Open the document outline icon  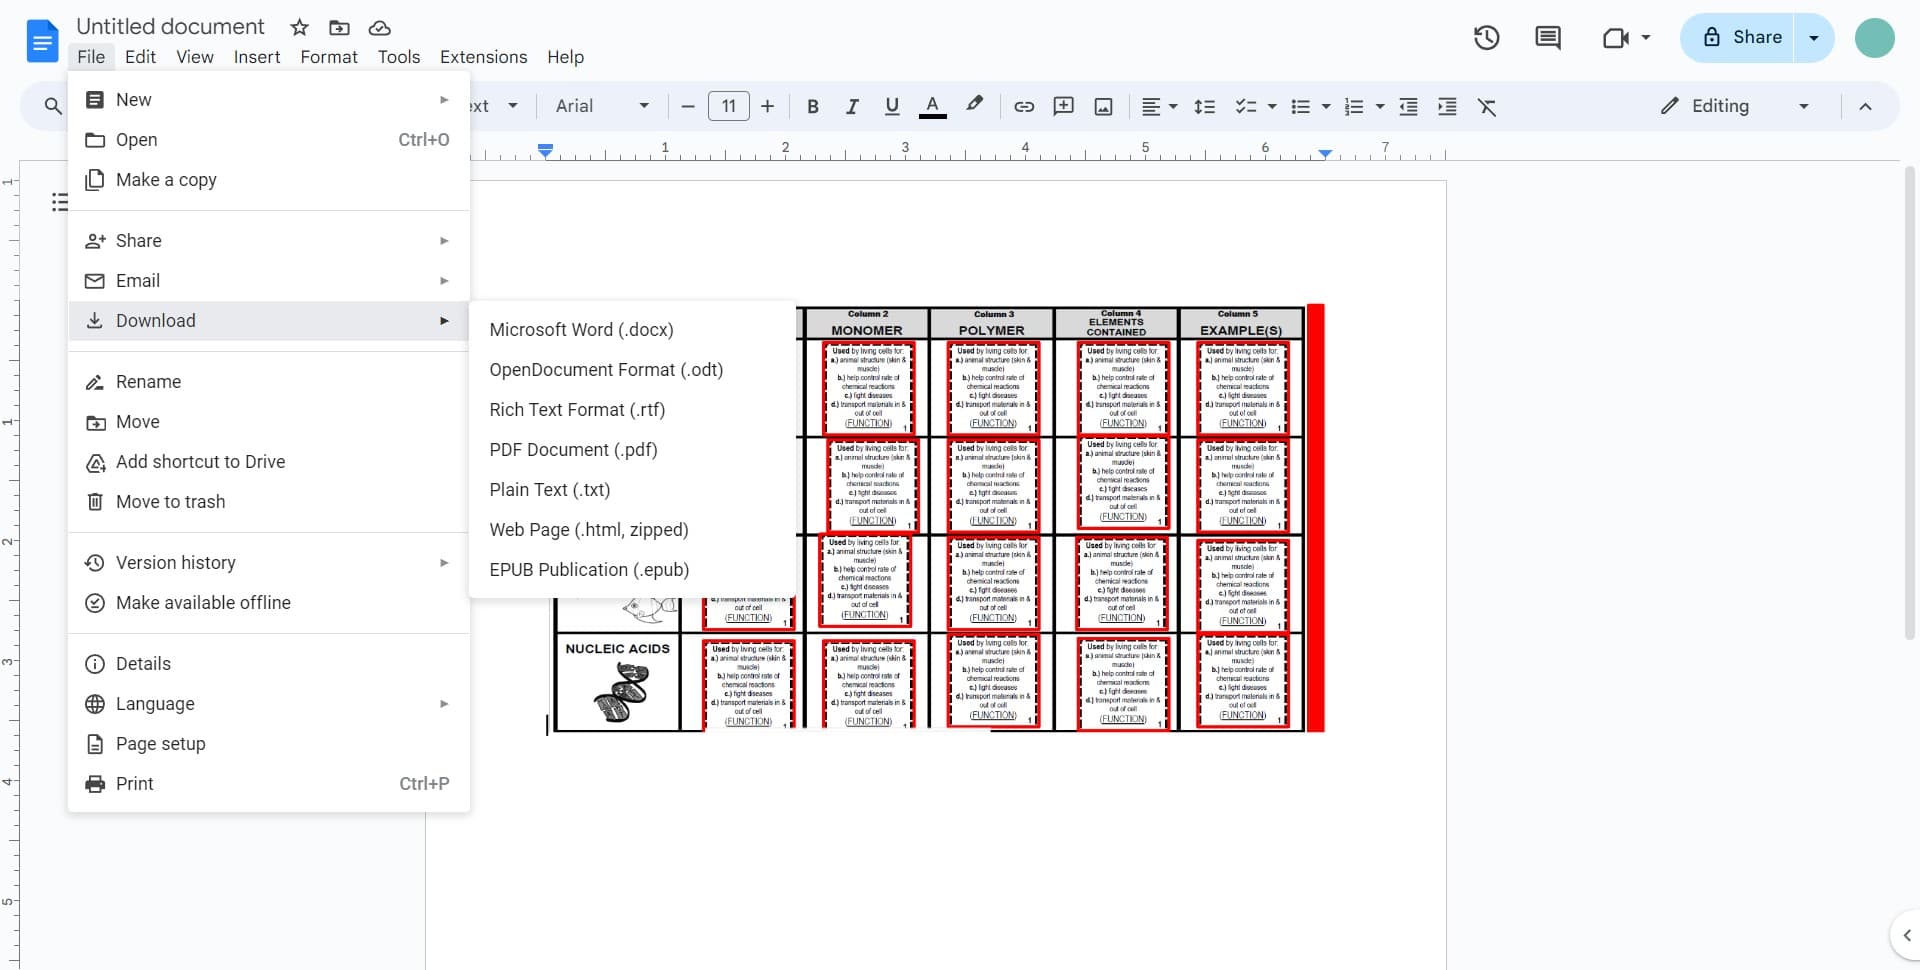(60, 202)
